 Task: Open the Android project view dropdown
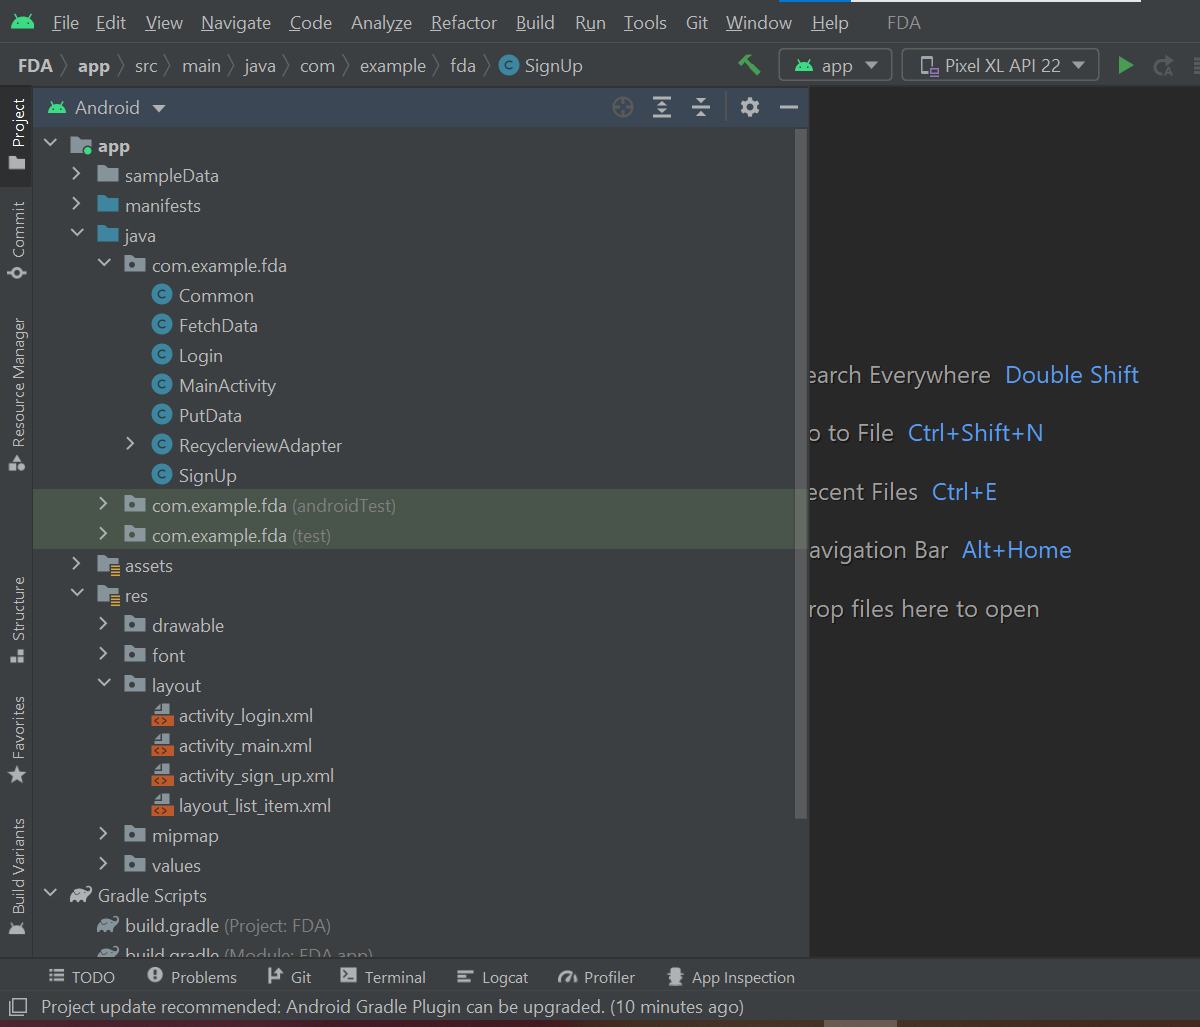tap(107, 107)
